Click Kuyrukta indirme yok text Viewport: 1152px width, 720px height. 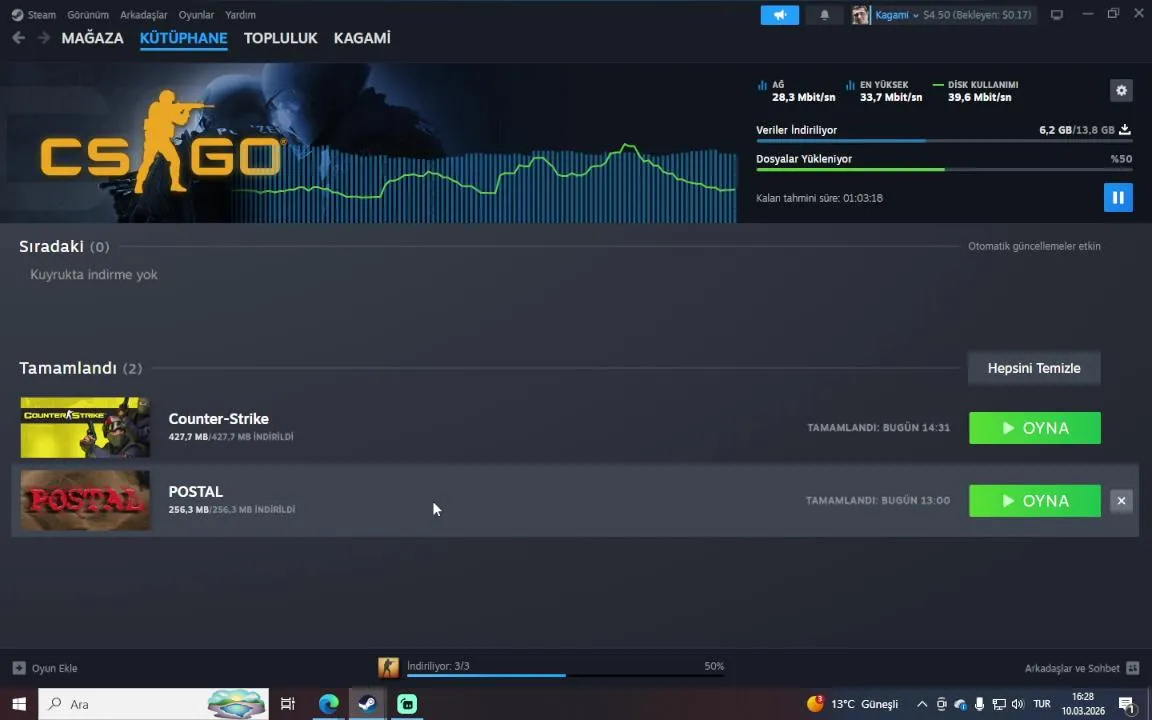93,274
